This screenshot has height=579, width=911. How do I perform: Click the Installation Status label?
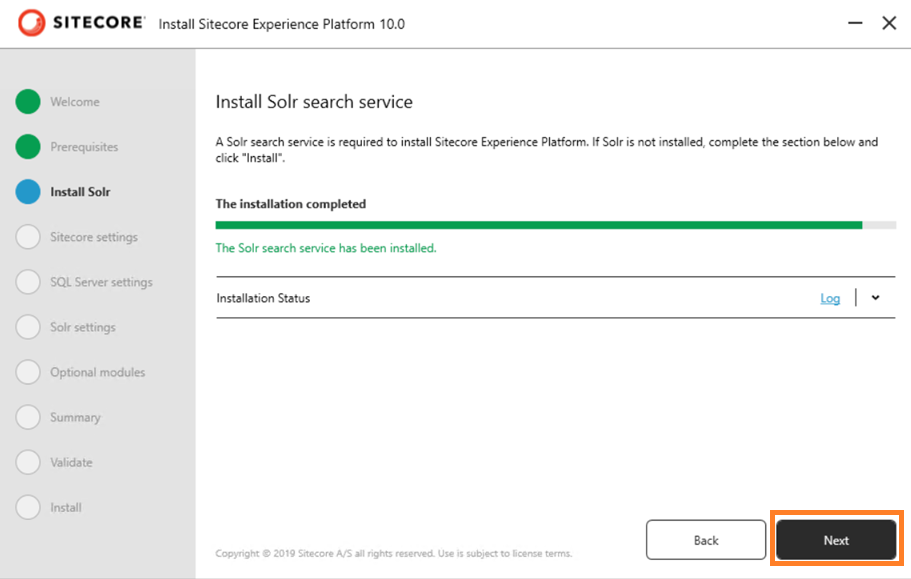[263, 298]
